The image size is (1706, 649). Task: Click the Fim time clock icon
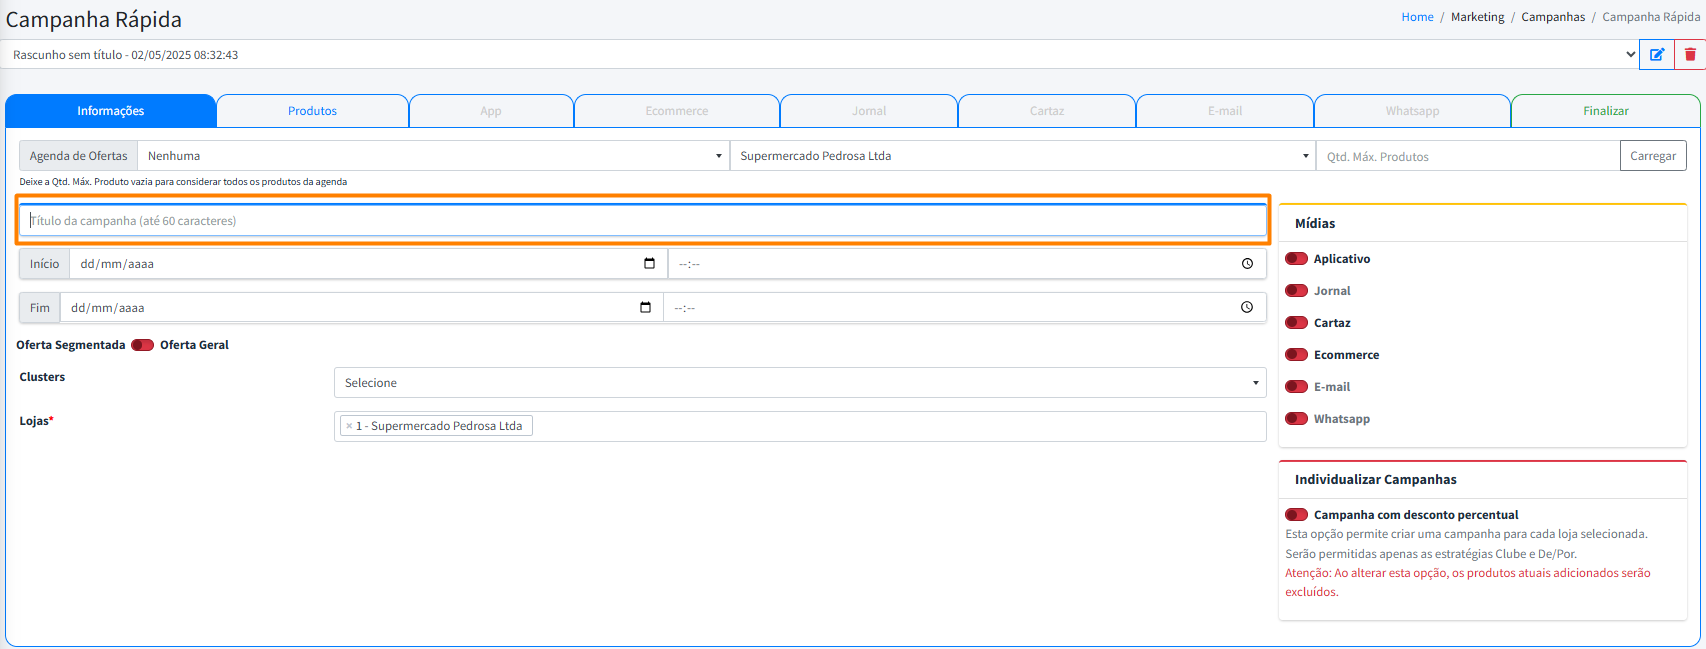(1247, 308)
